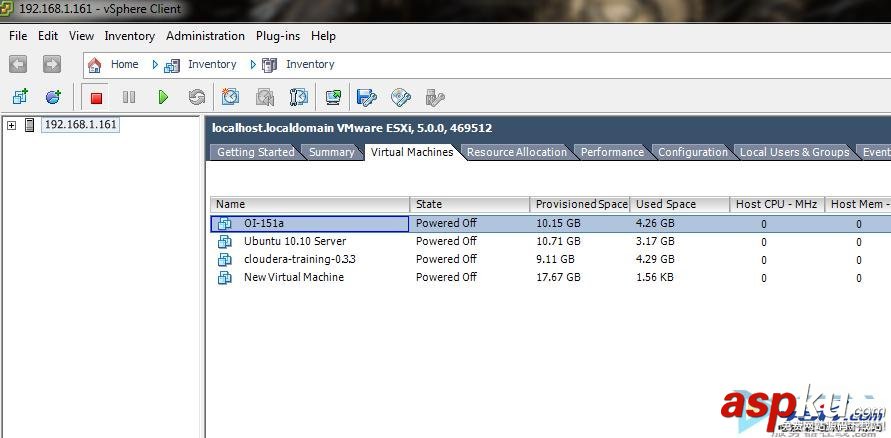Click the VM icon for OI-151a
The height and width of the screenshot is (438, 891).
pos(225,224)
